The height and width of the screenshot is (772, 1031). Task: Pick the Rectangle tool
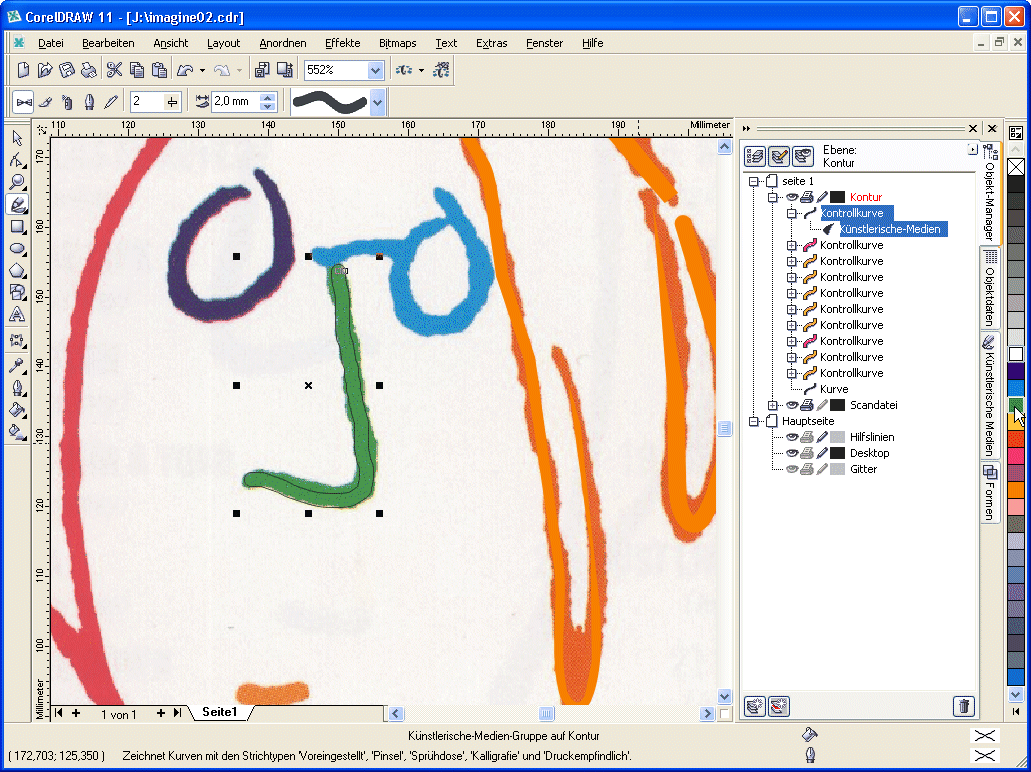(x=17, y=228)
